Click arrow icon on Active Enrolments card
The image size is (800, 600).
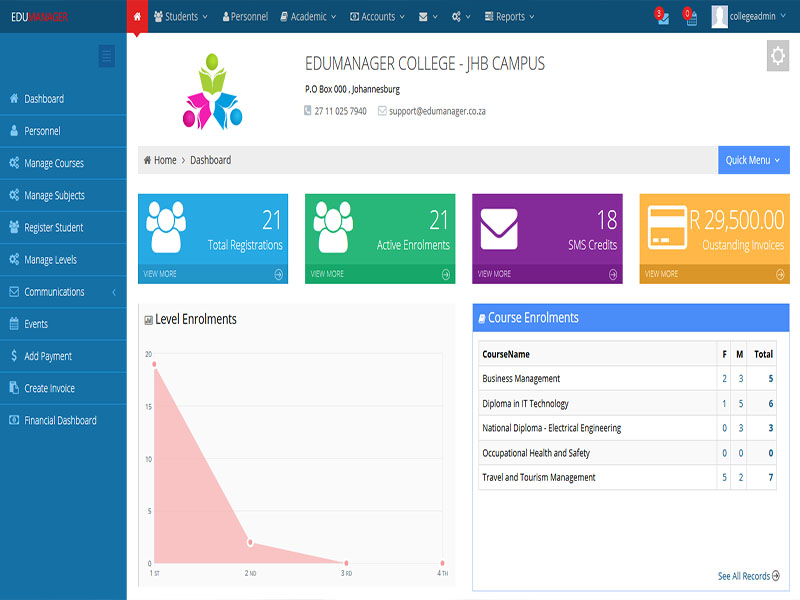coord(446,274)
